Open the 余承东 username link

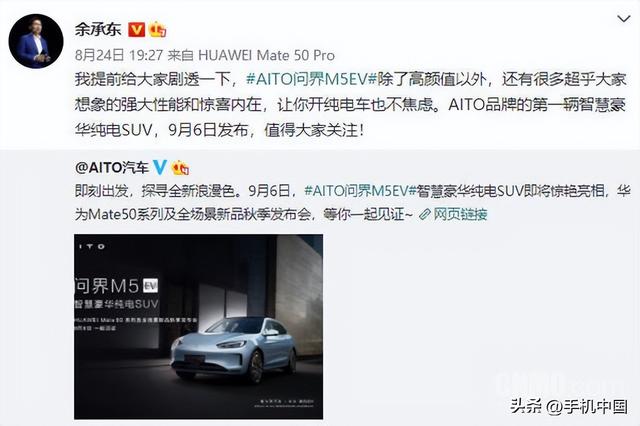(98, 29)
